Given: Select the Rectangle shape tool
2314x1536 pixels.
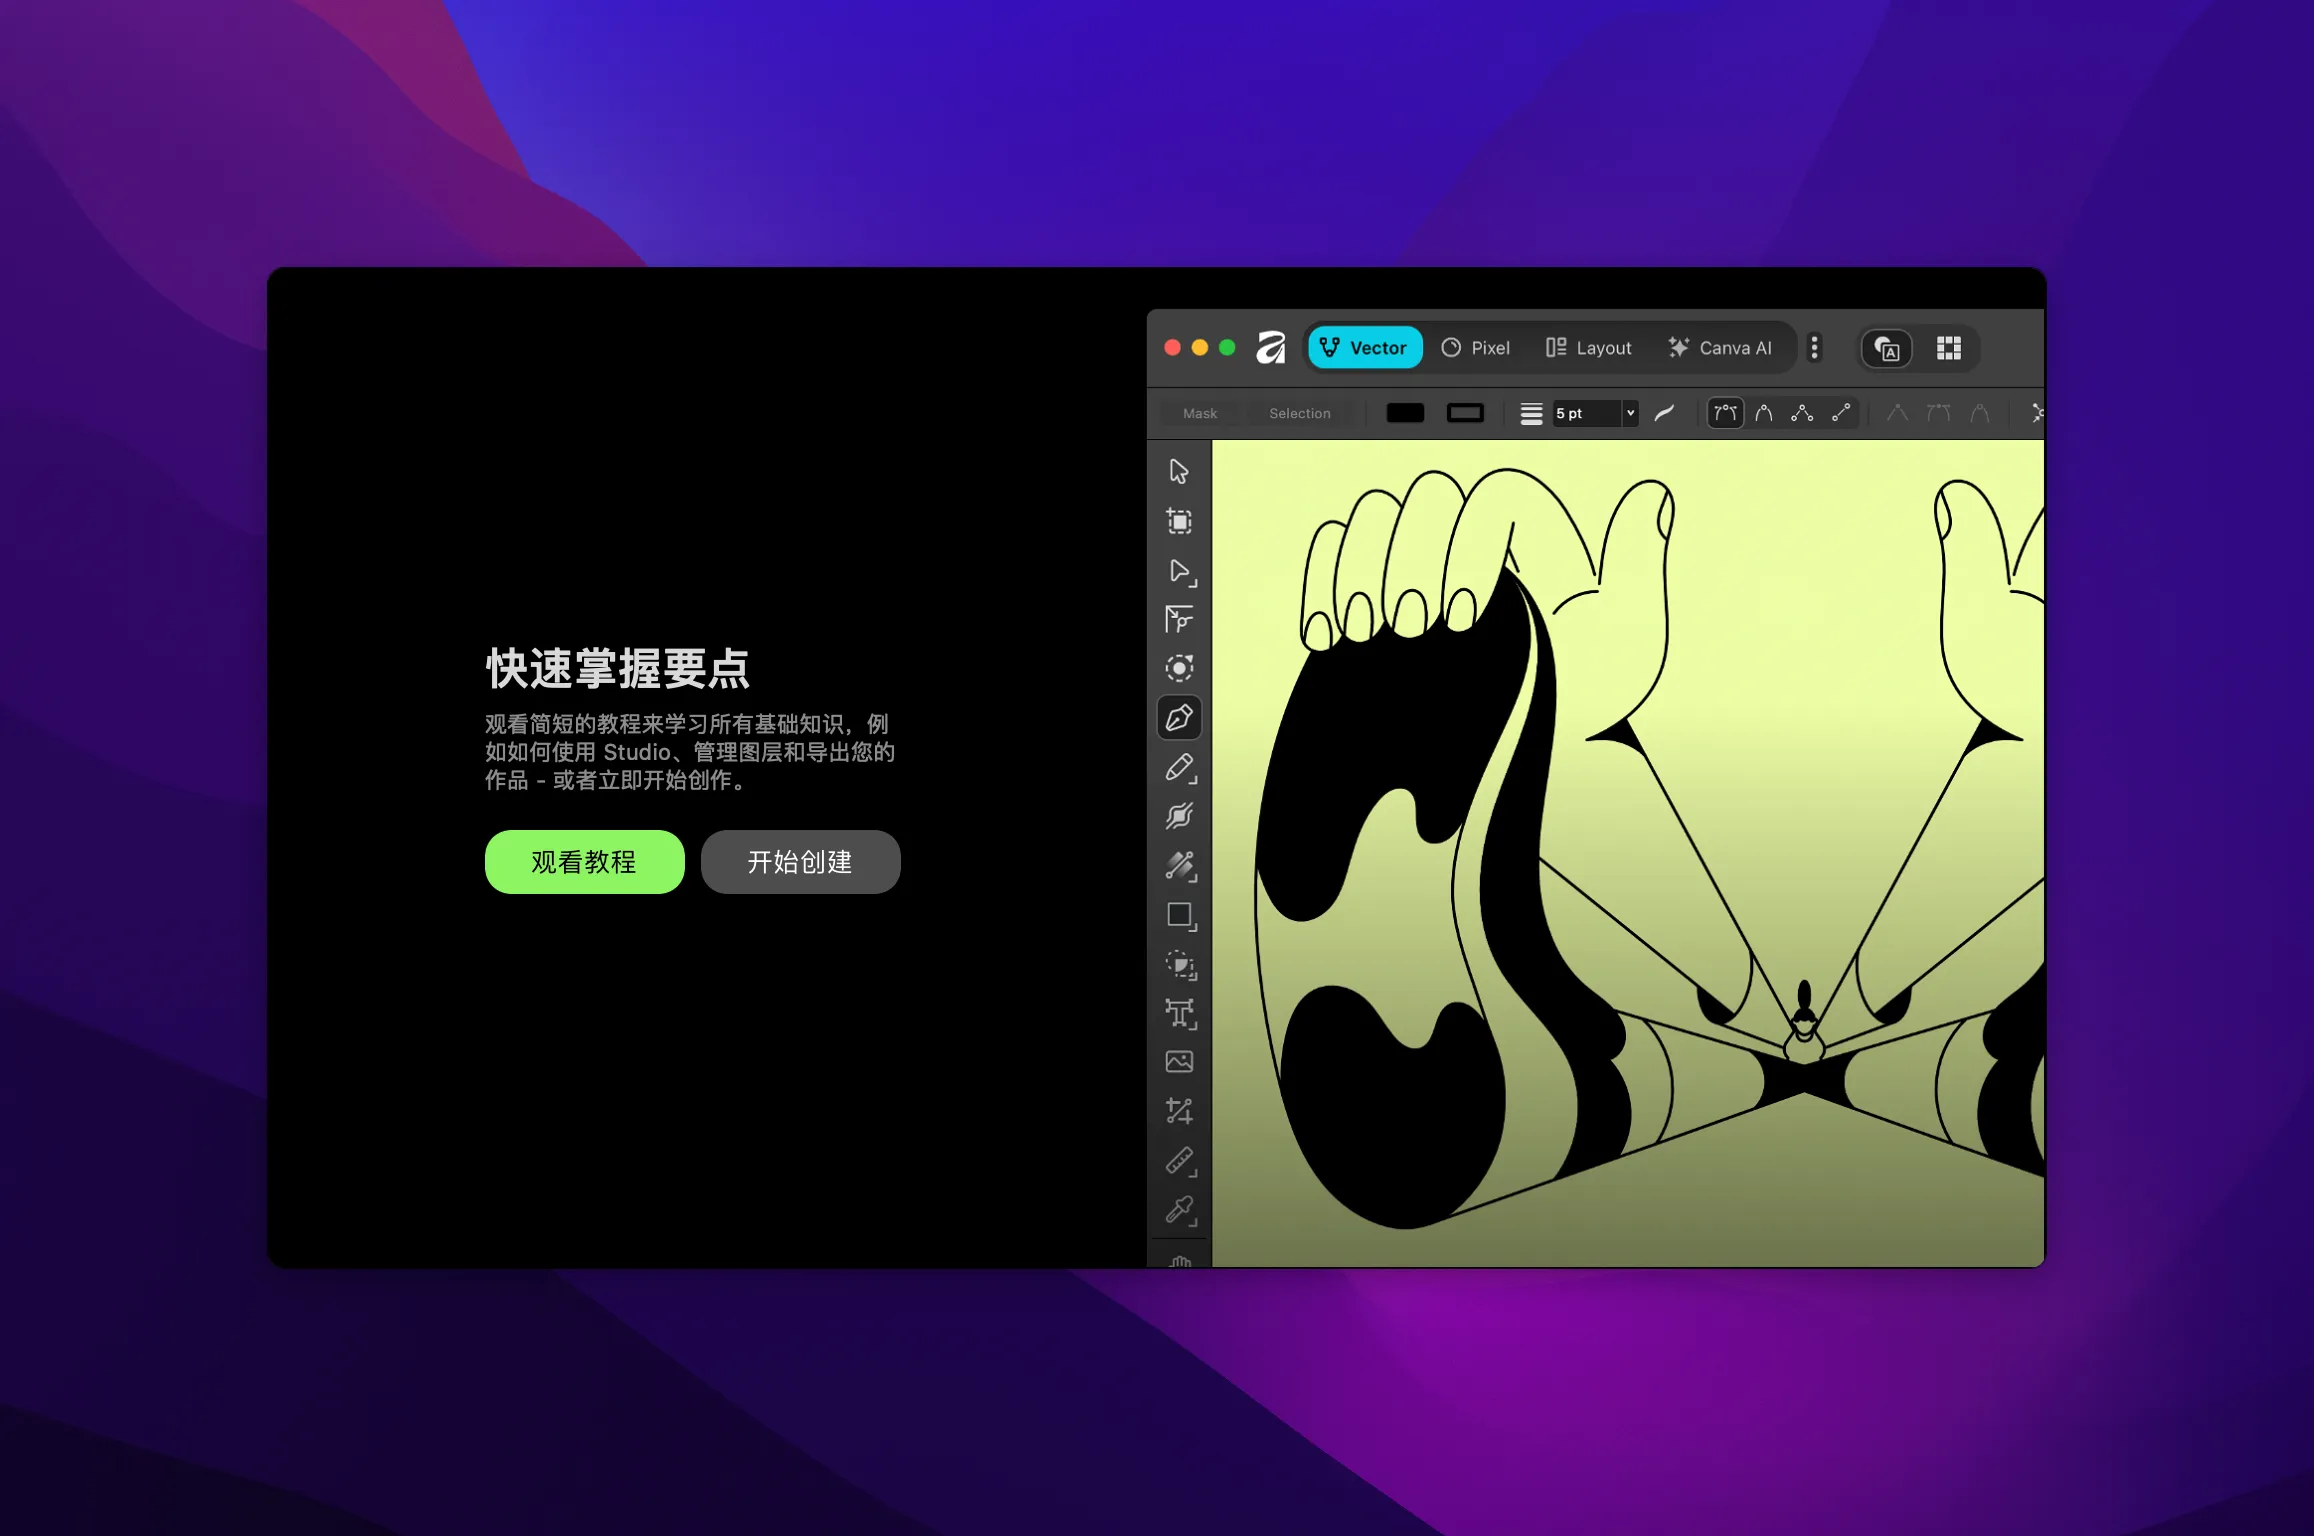Looking at the screenshot, I should 1179,915.
